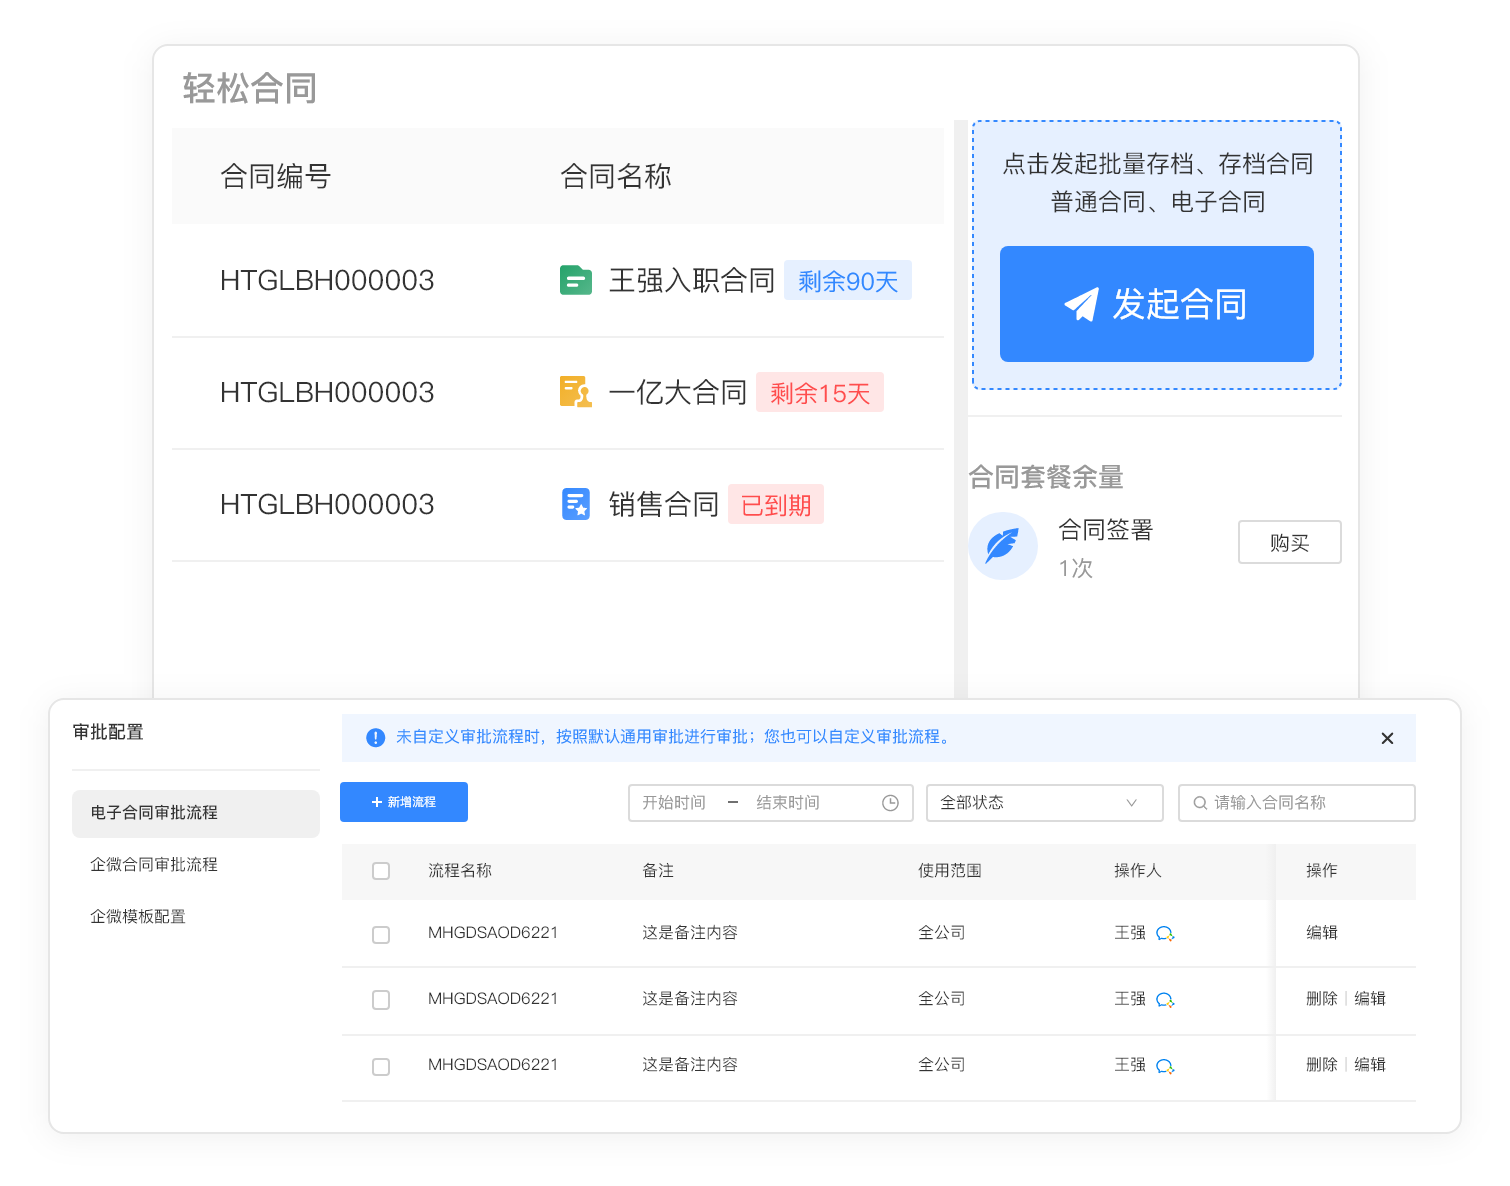Open the 开始时间 start date picker
The width and height of the screenshot is (1510, 1186).
point(674,803)
